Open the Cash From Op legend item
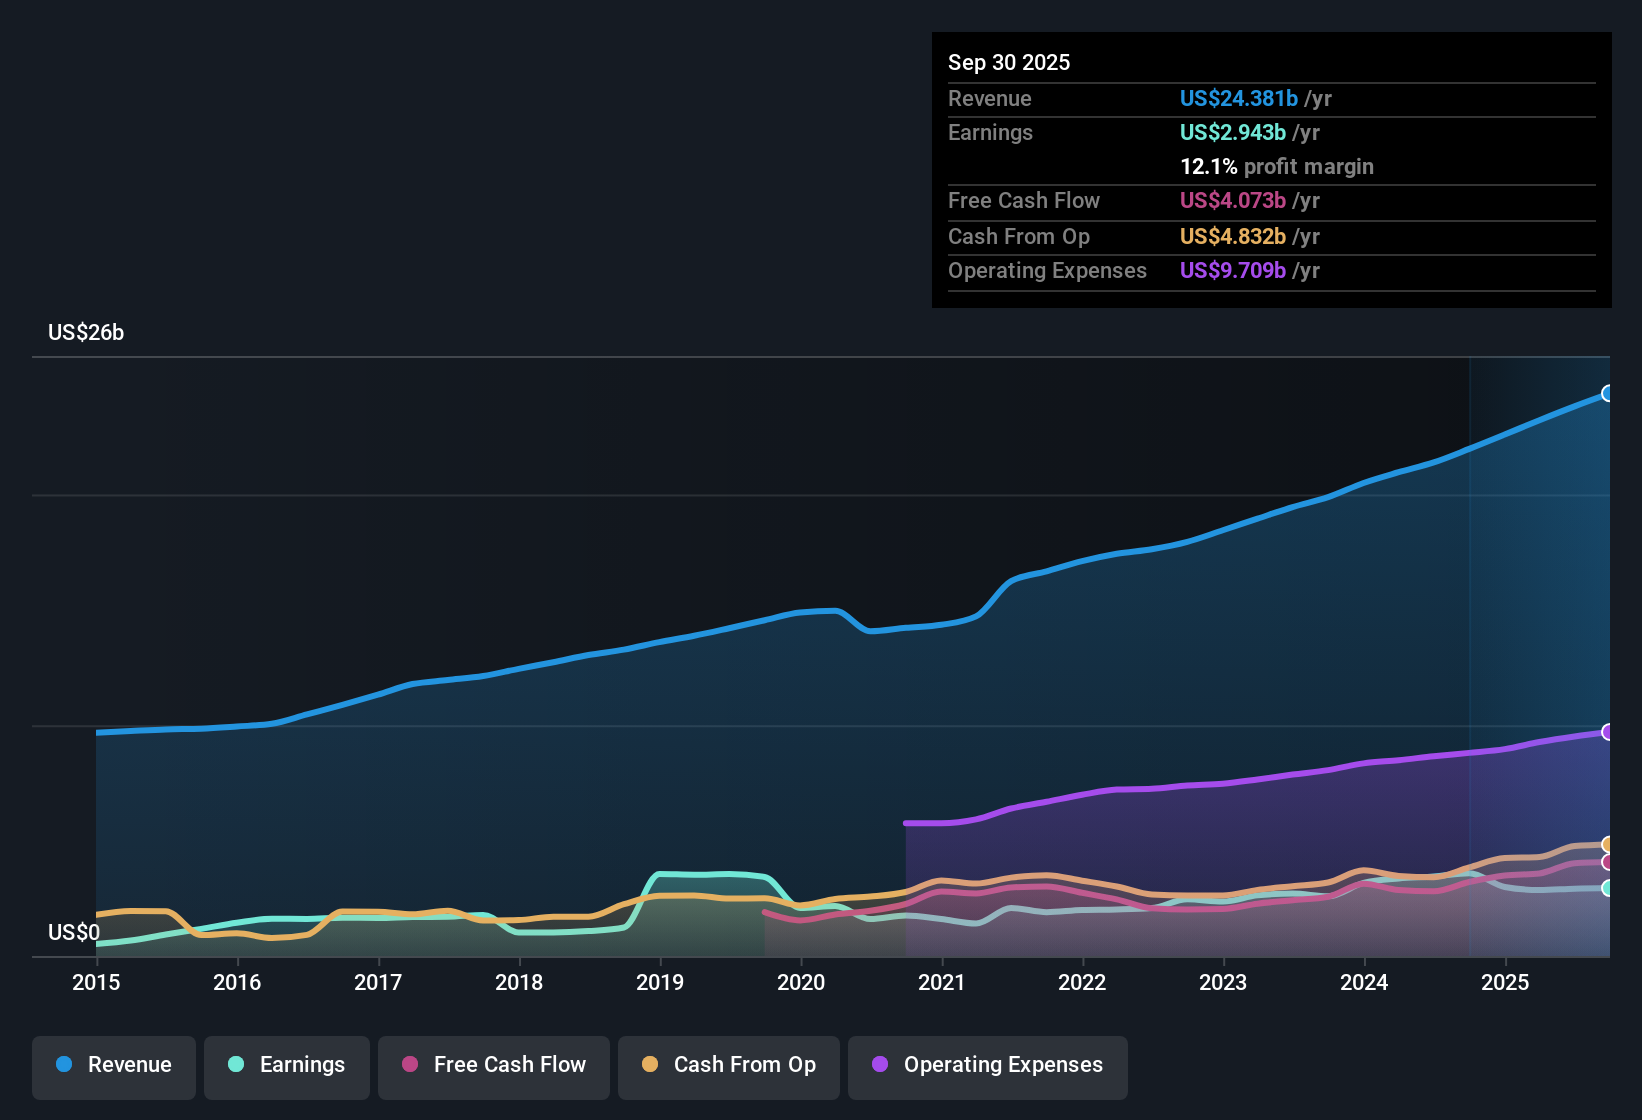The image size is (1642, 1120). click(x=728, y=1065)
